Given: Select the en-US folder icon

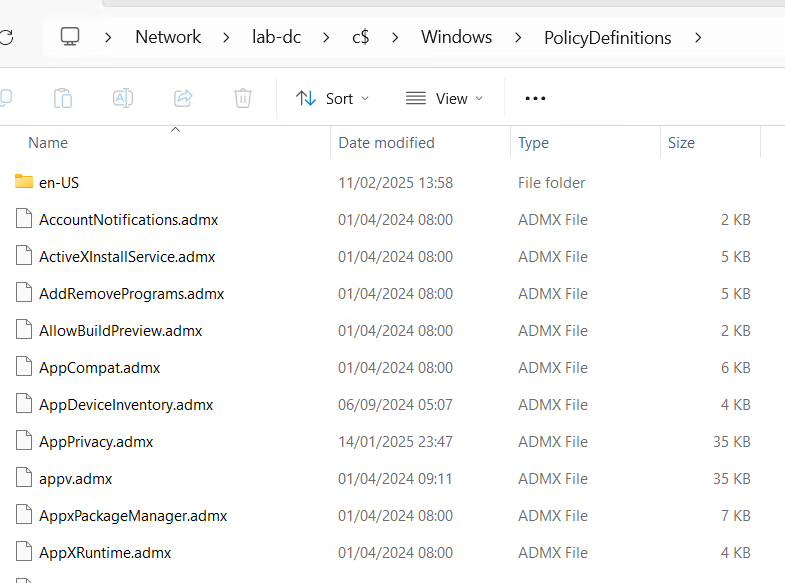Looking at the screenshot, I should pyautogui.click(x=24, y=182).
